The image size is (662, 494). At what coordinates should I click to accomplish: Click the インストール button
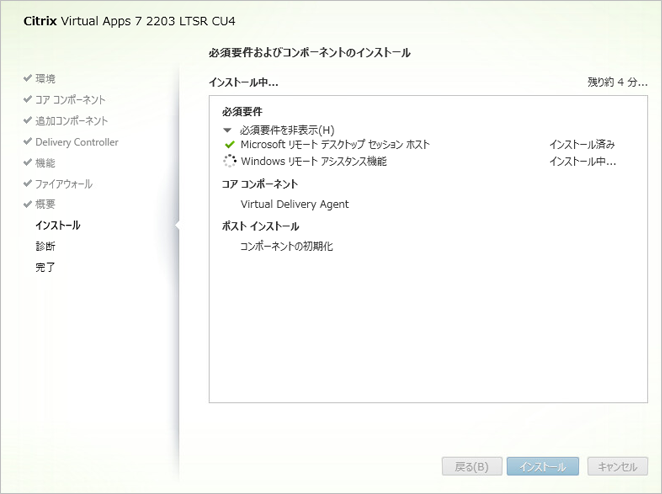click(x=543, y=467)
